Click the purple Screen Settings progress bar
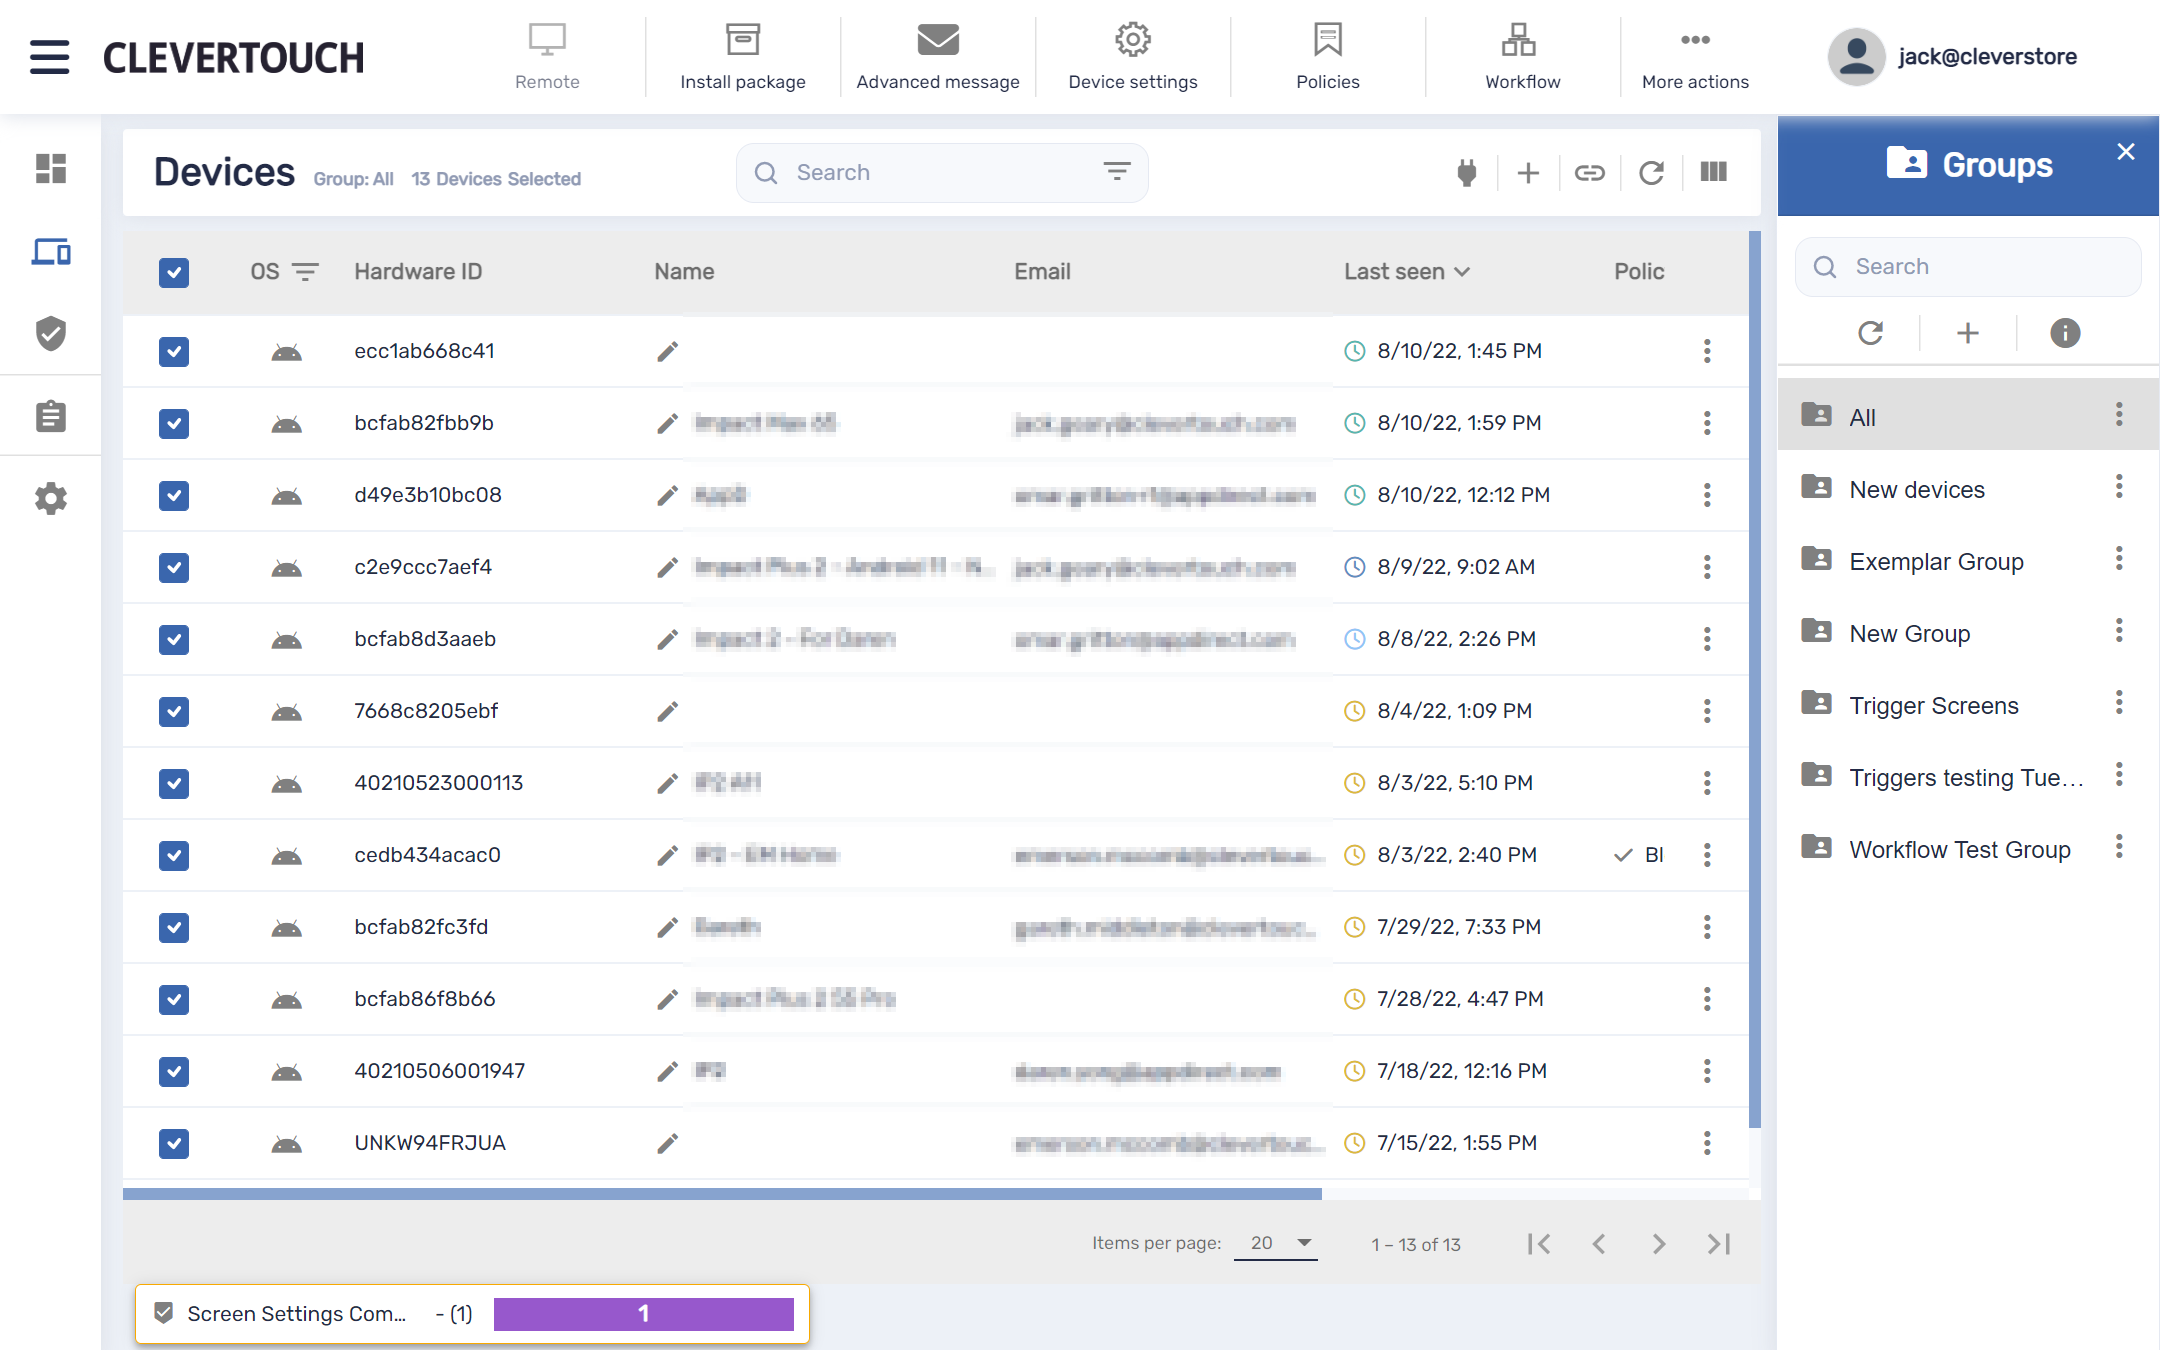The height and width of the screenshot is (1350, 2160). [x=643, y=1314]
